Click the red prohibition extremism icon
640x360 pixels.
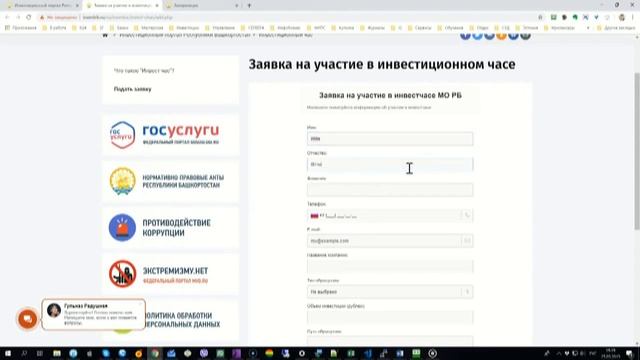[x=122, y=274]
